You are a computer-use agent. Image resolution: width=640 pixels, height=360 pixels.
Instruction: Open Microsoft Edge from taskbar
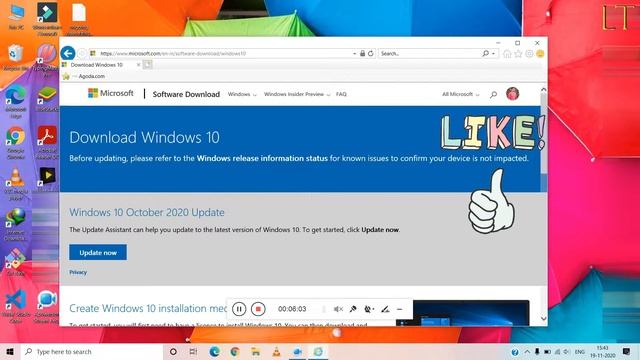pos(214,351)
